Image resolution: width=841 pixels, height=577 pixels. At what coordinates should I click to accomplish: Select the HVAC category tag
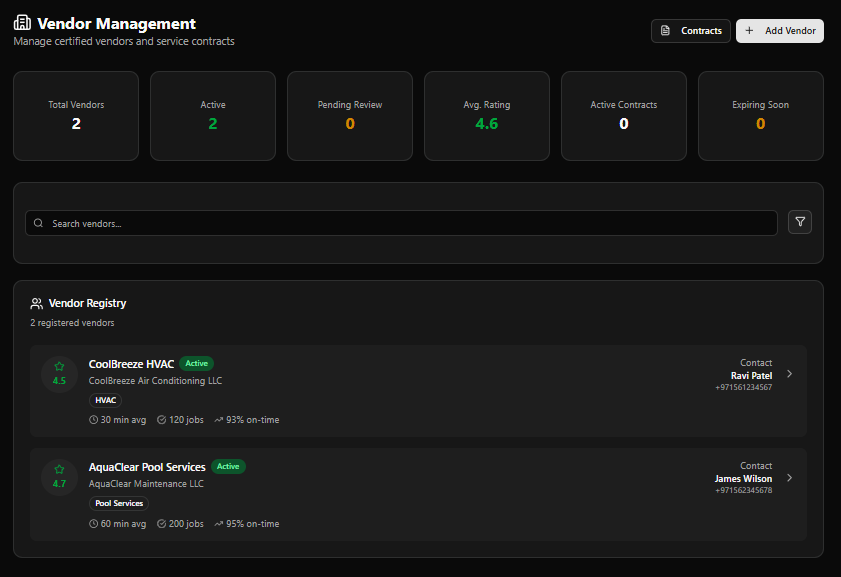tap(106, 401)
